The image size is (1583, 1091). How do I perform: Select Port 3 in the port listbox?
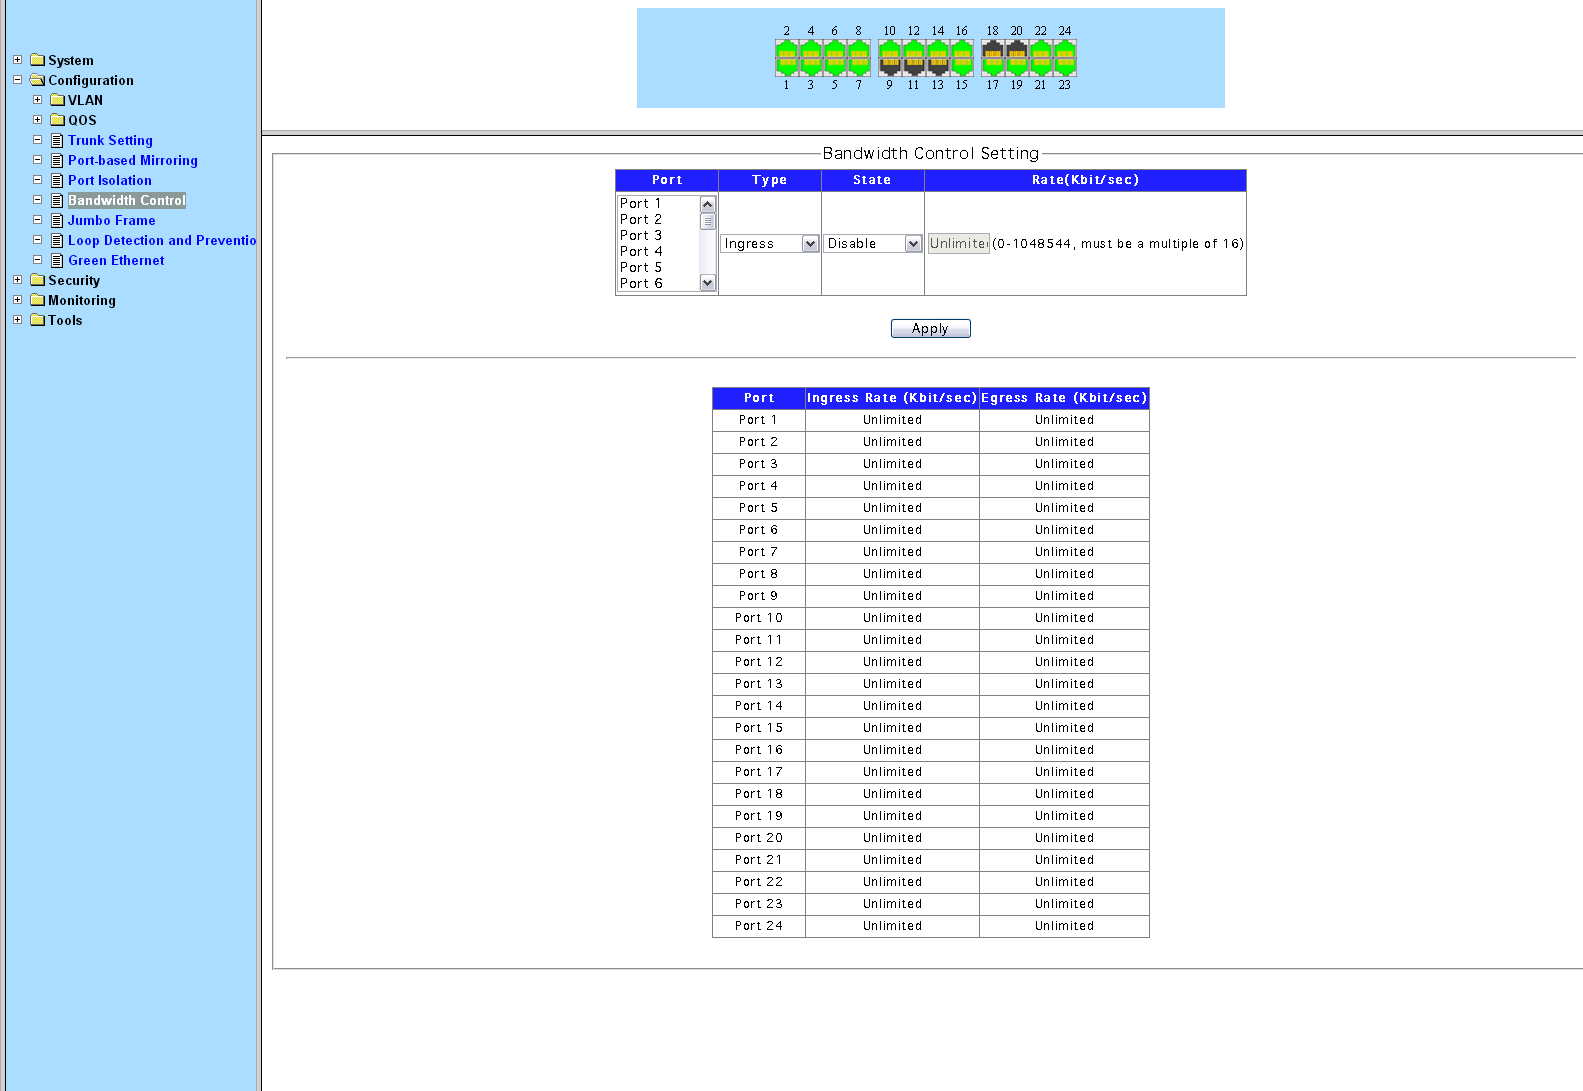pos(641,236)
